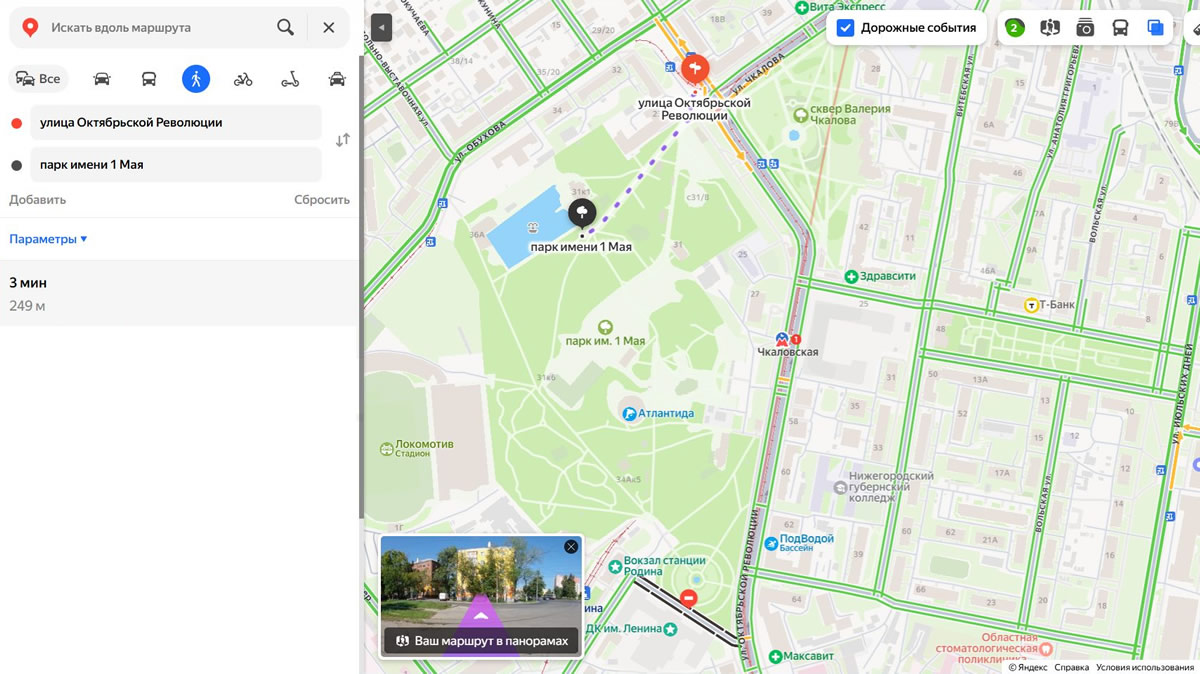Open street panoramas layer in map toolbar
The width and height of the screenshot is (1200, 674).
pos(1049,28)
